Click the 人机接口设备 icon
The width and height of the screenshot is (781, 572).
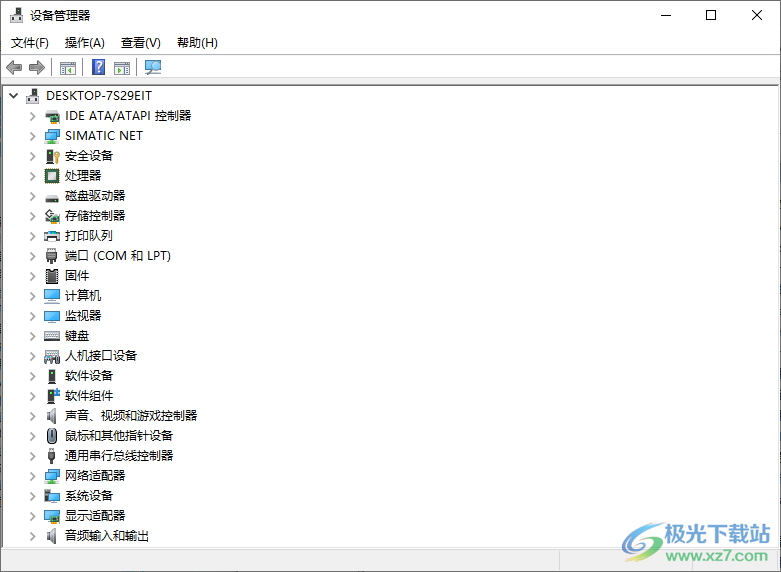click(52, 356)
